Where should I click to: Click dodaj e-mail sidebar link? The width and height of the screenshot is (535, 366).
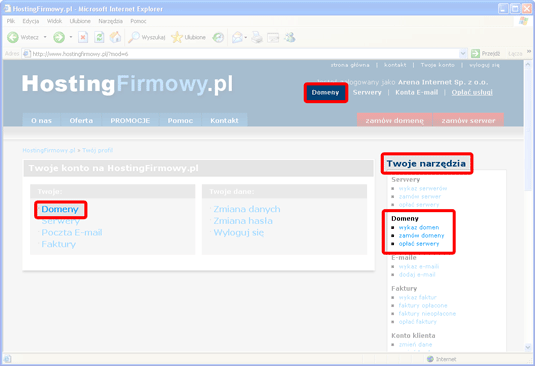point(417,274)
